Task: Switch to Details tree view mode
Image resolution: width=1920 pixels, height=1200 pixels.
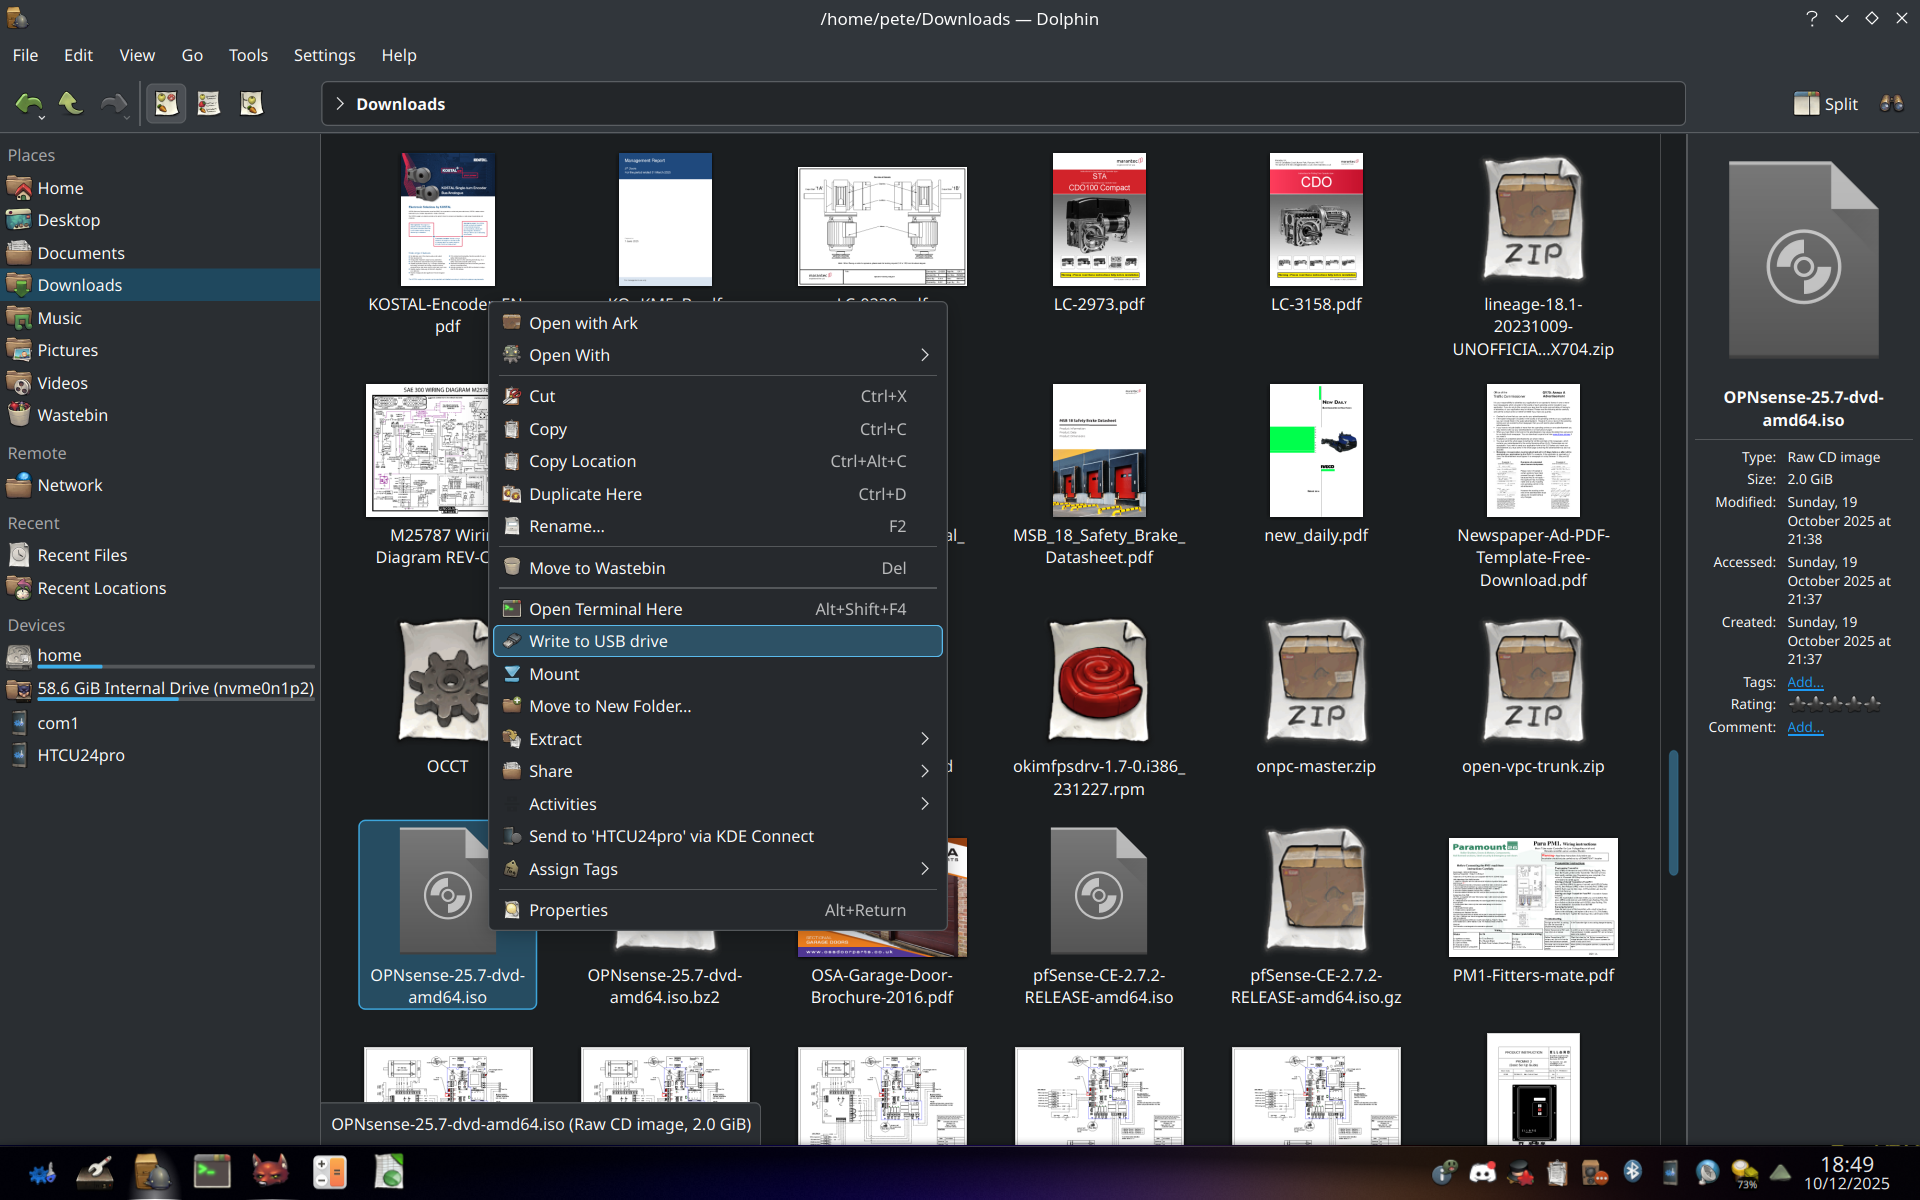Action: tap(251, 103)
